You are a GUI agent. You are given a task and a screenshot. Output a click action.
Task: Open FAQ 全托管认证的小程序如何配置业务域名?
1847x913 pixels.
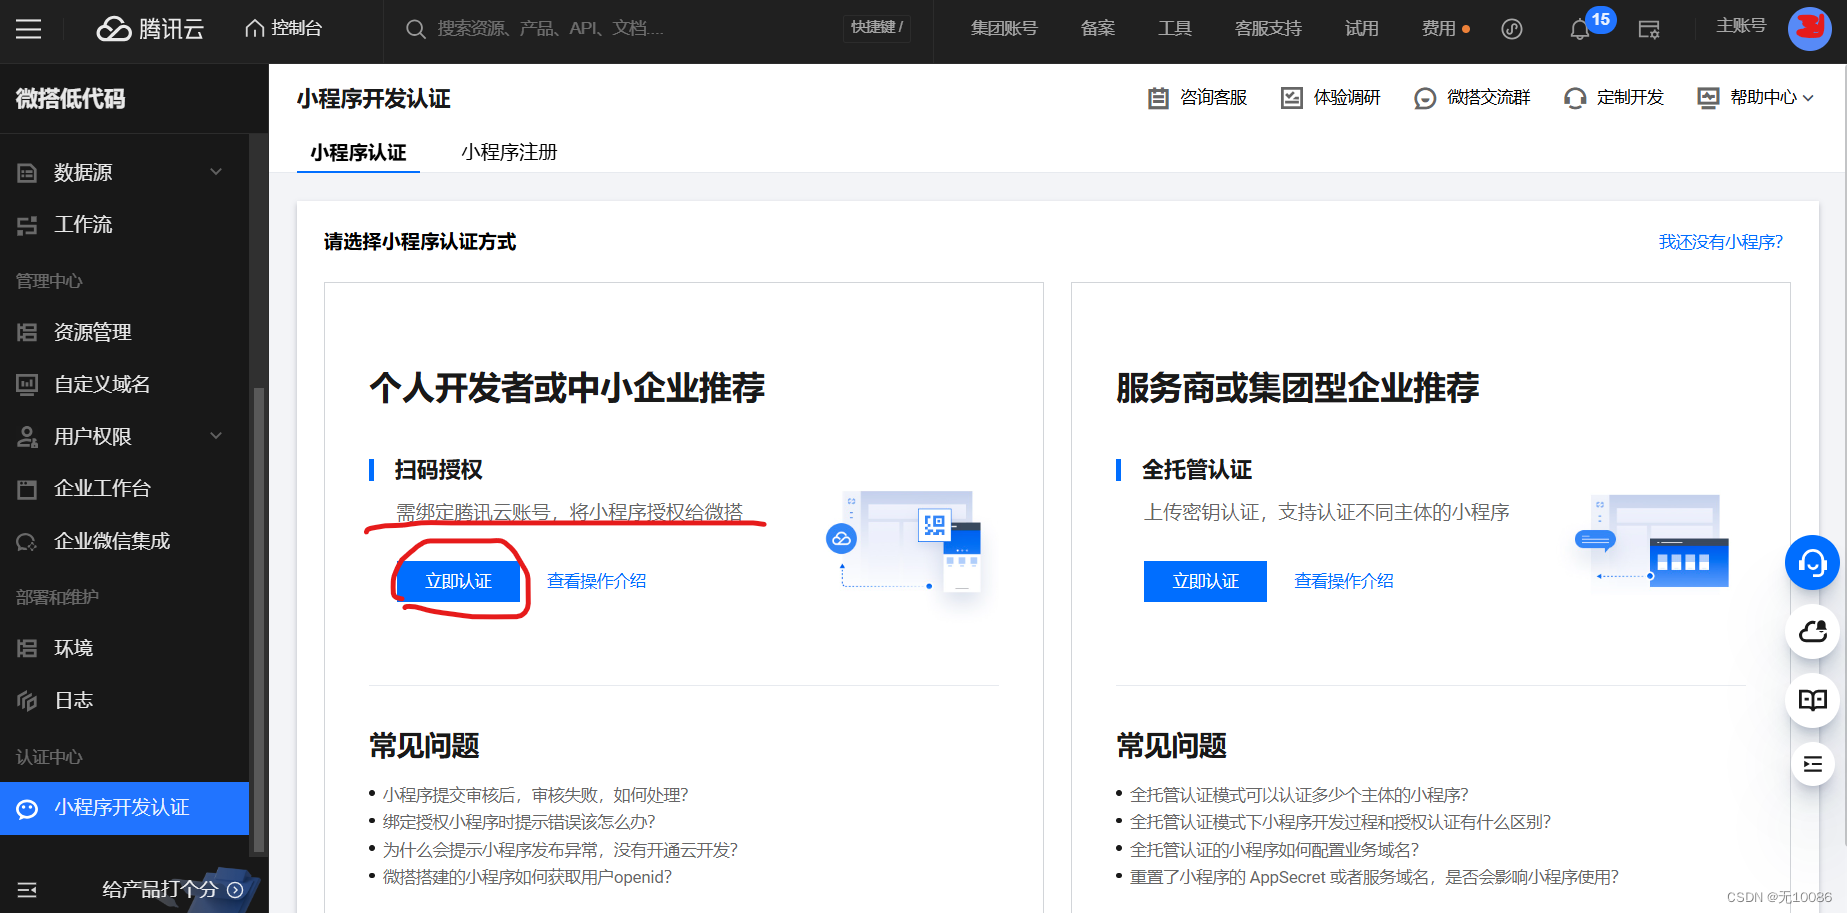[x=1274, y=850]
